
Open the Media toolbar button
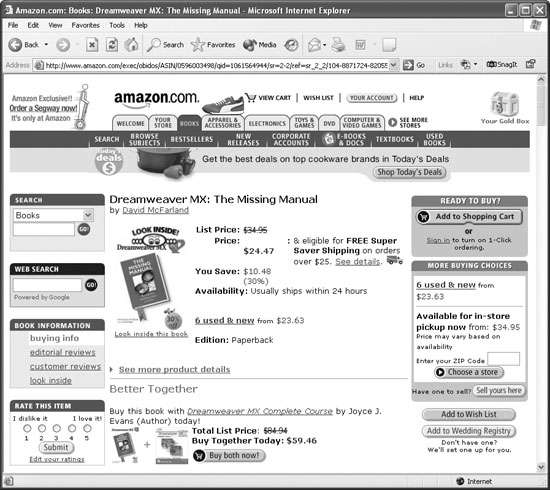pos(260,45)
